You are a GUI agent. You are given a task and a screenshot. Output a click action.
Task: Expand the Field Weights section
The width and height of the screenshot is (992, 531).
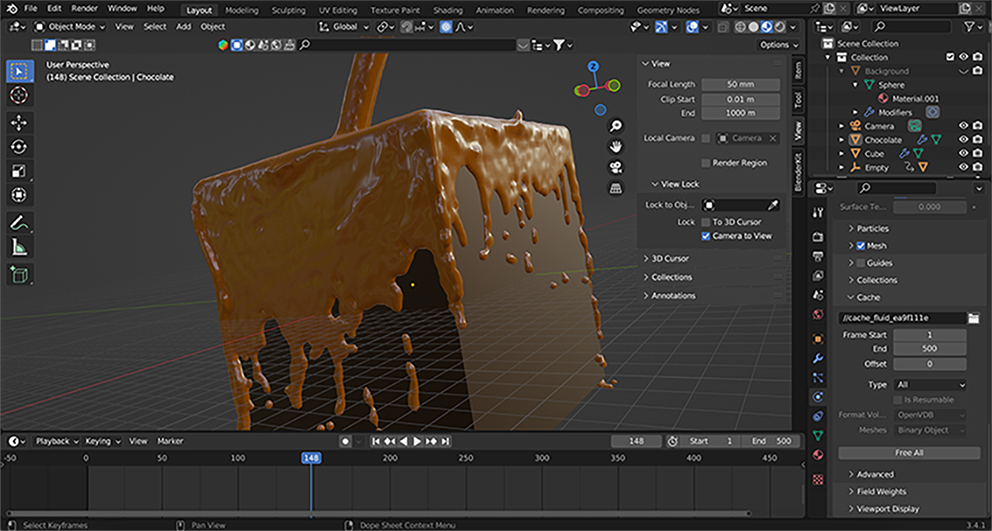(x=881, y=492)
